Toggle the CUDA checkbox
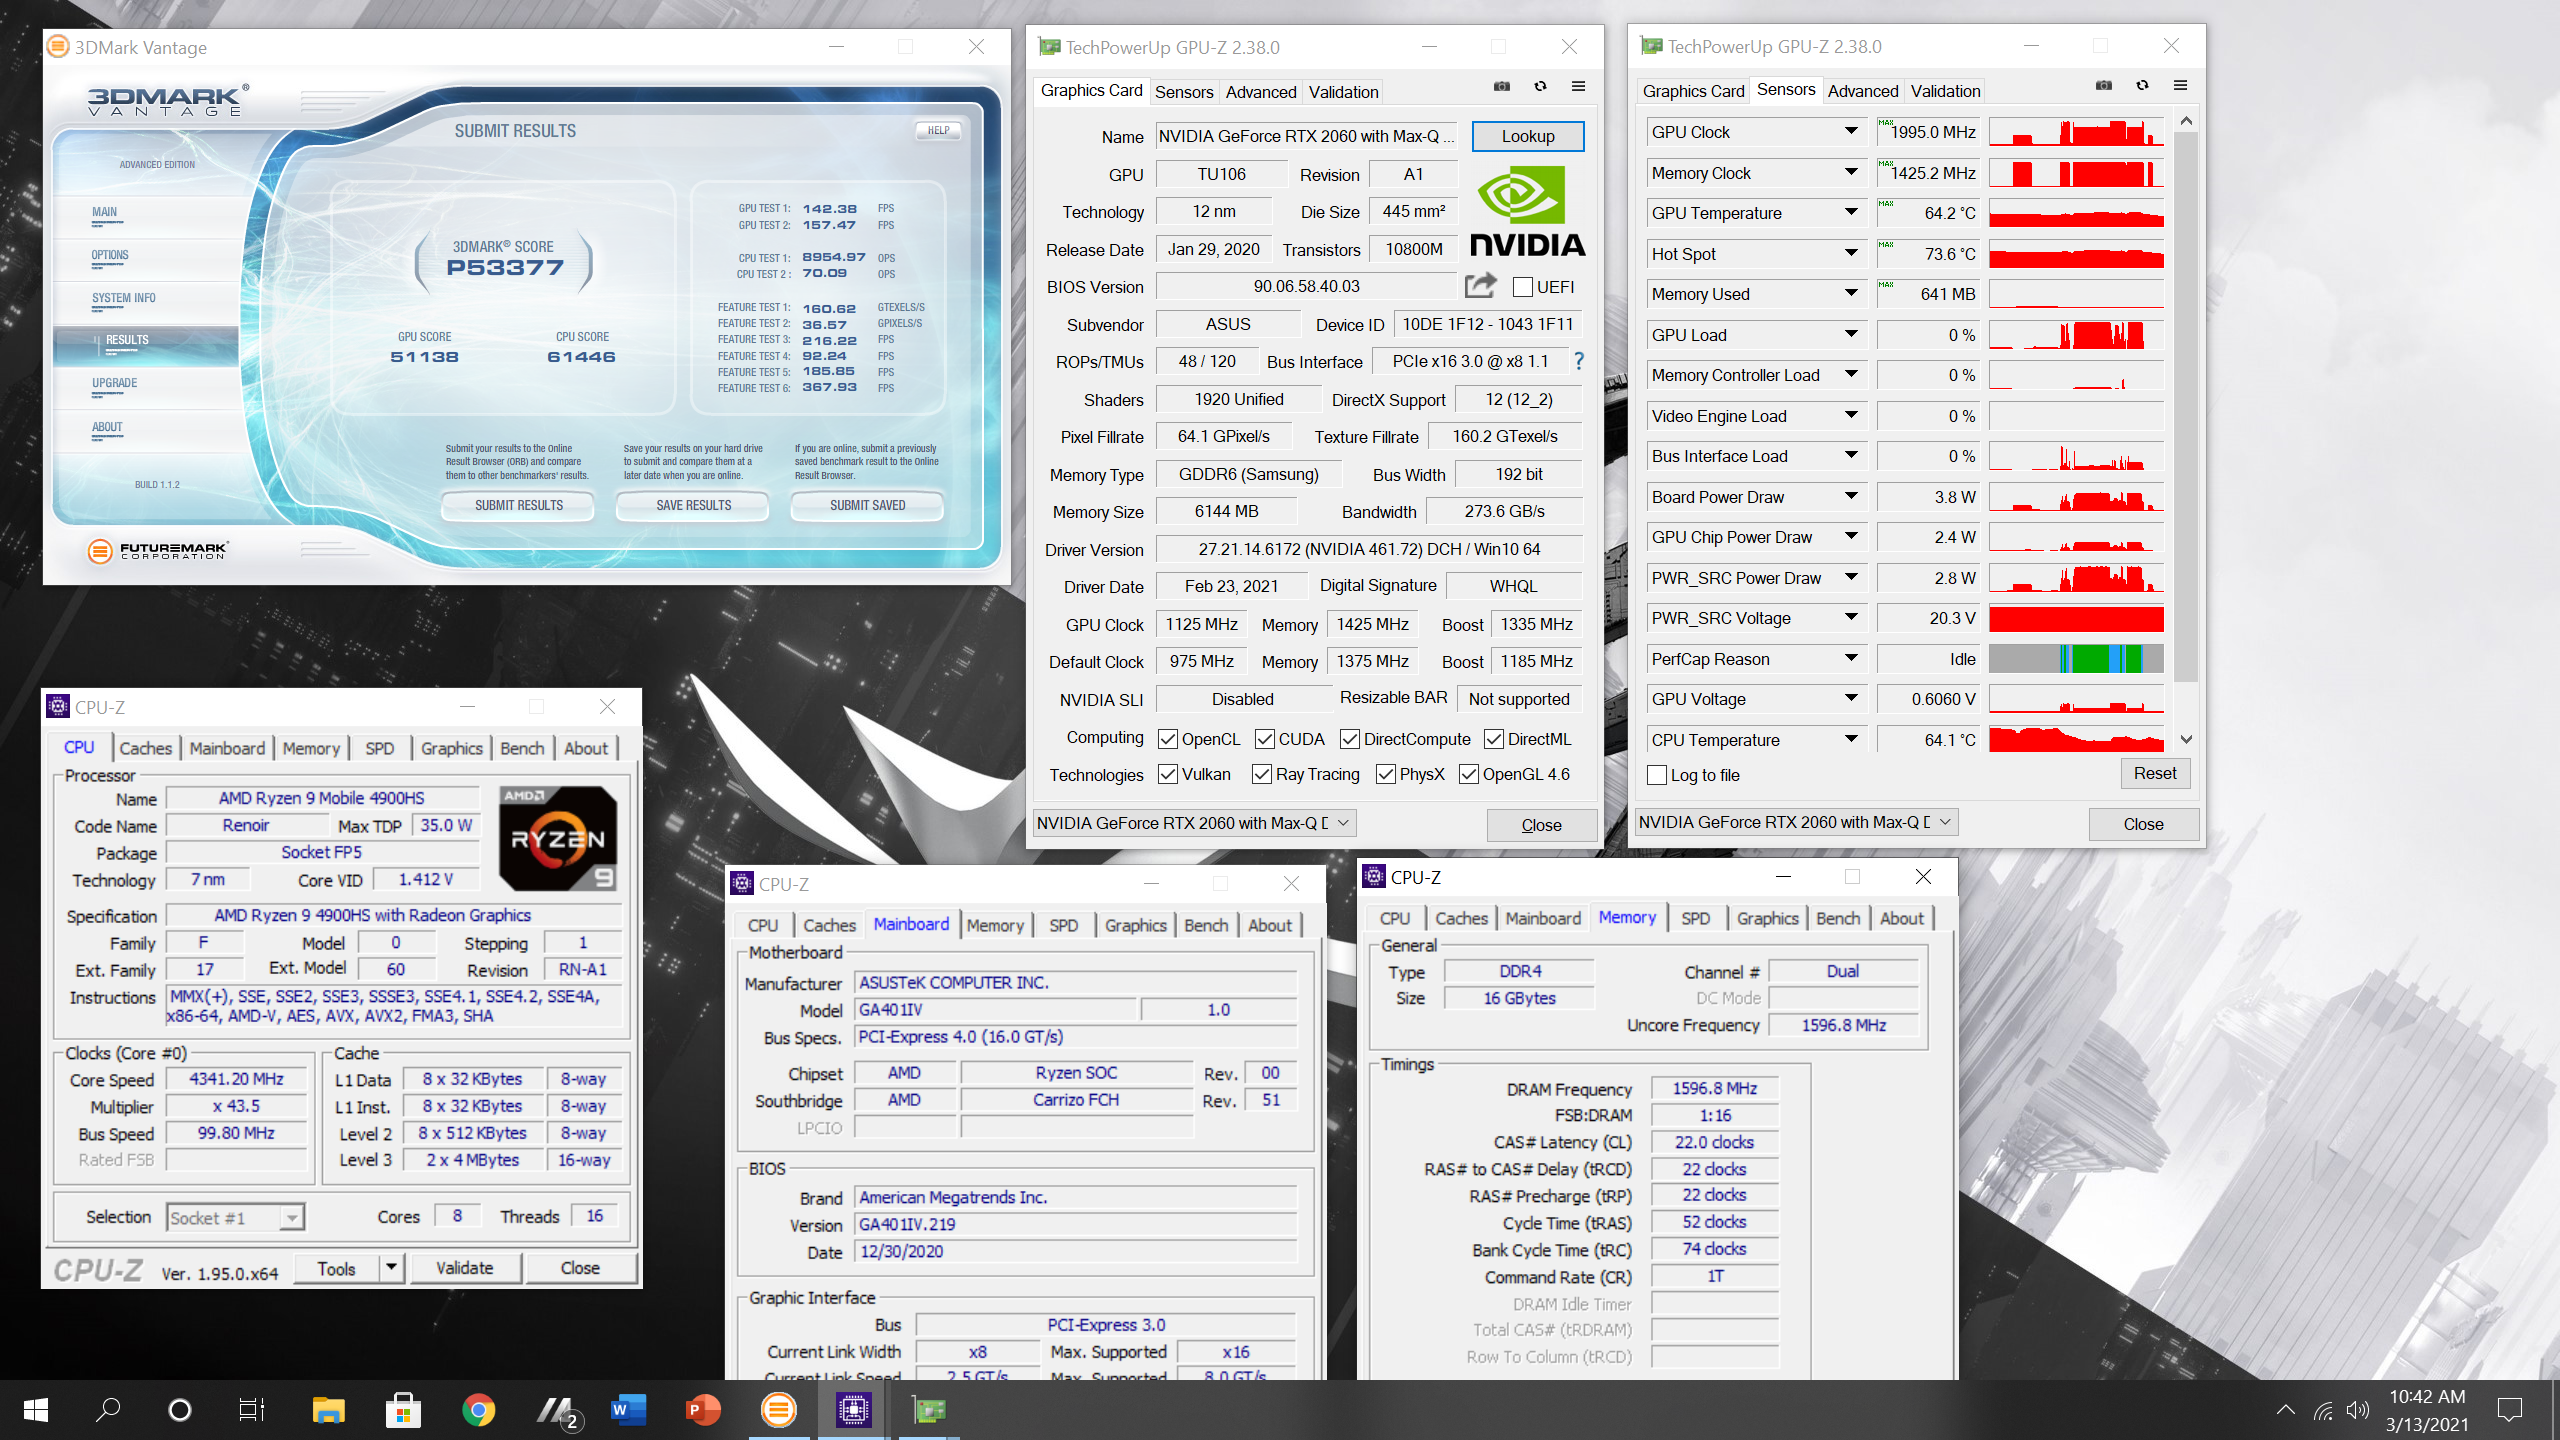Screen dimensions: 2560x1440 click(1264, 739)
